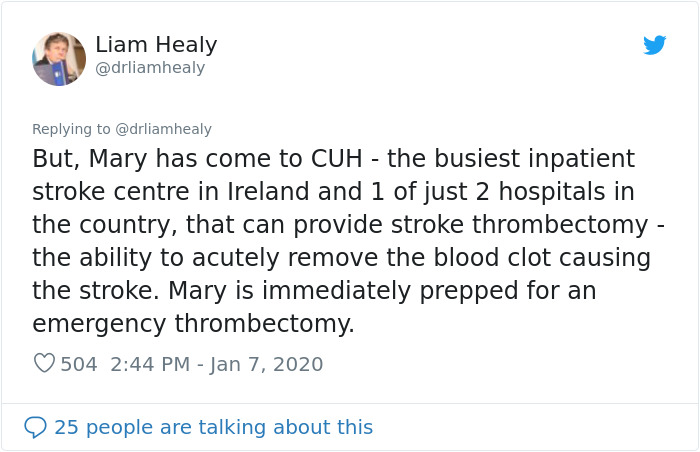700x452 pixels.
Task: Open the Liam Healy display name
Action: (x=156, y=45)
